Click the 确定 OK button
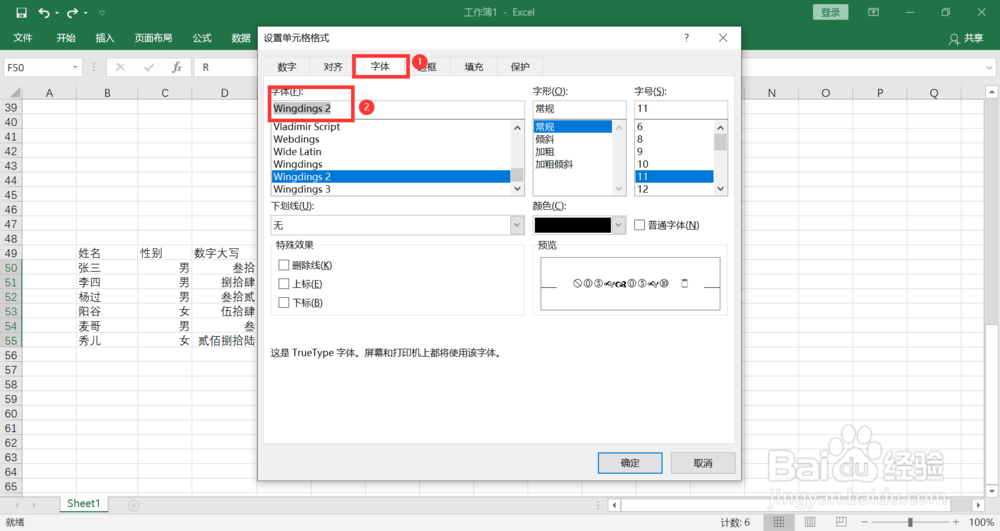Viewport: 1000px width, 531px height. [630, 463]
